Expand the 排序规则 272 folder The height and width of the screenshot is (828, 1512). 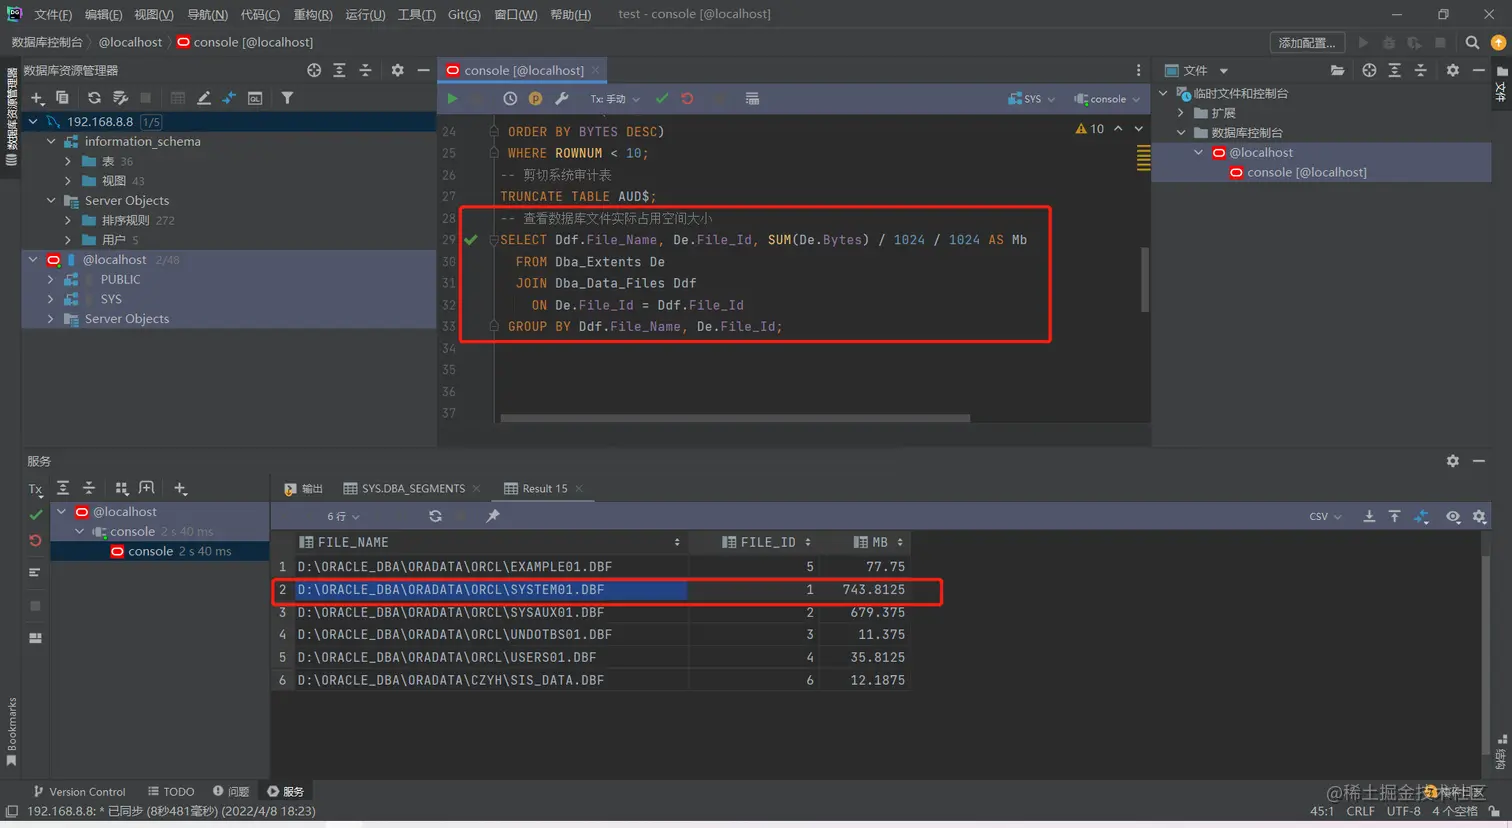pyautogui.click(x=68, y=220)
